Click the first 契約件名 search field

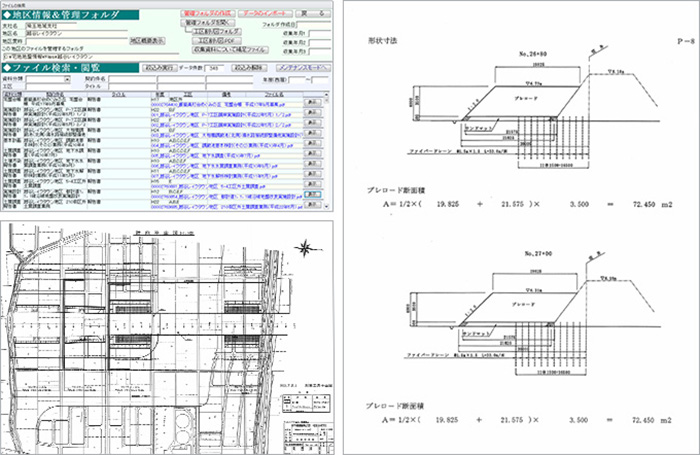coord(132,79)
